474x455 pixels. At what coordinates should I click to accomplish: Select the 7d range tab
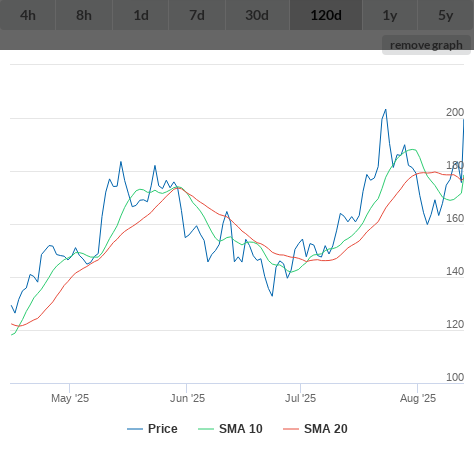[x=197, y=15]
